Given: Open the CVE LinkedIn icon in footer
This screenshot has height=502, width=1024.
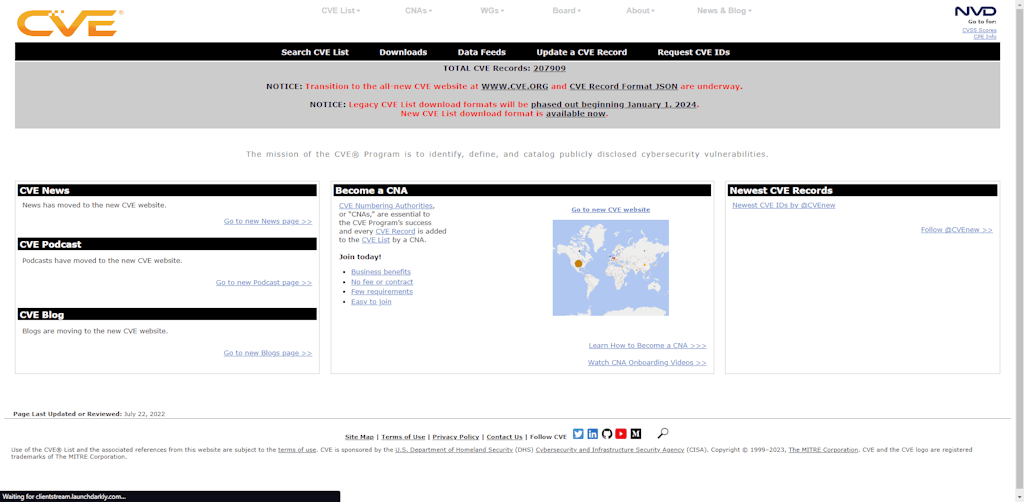Looking at the screenshot, I should pyautogui.click(x=592, y=434).
